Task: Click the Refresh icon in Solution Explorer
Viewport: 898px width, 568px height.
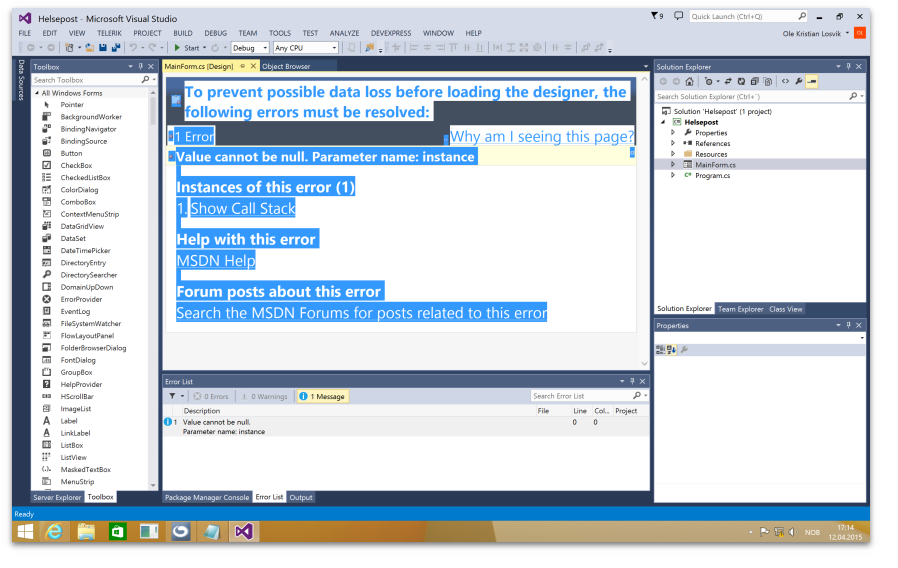Action: coord(741,81)
